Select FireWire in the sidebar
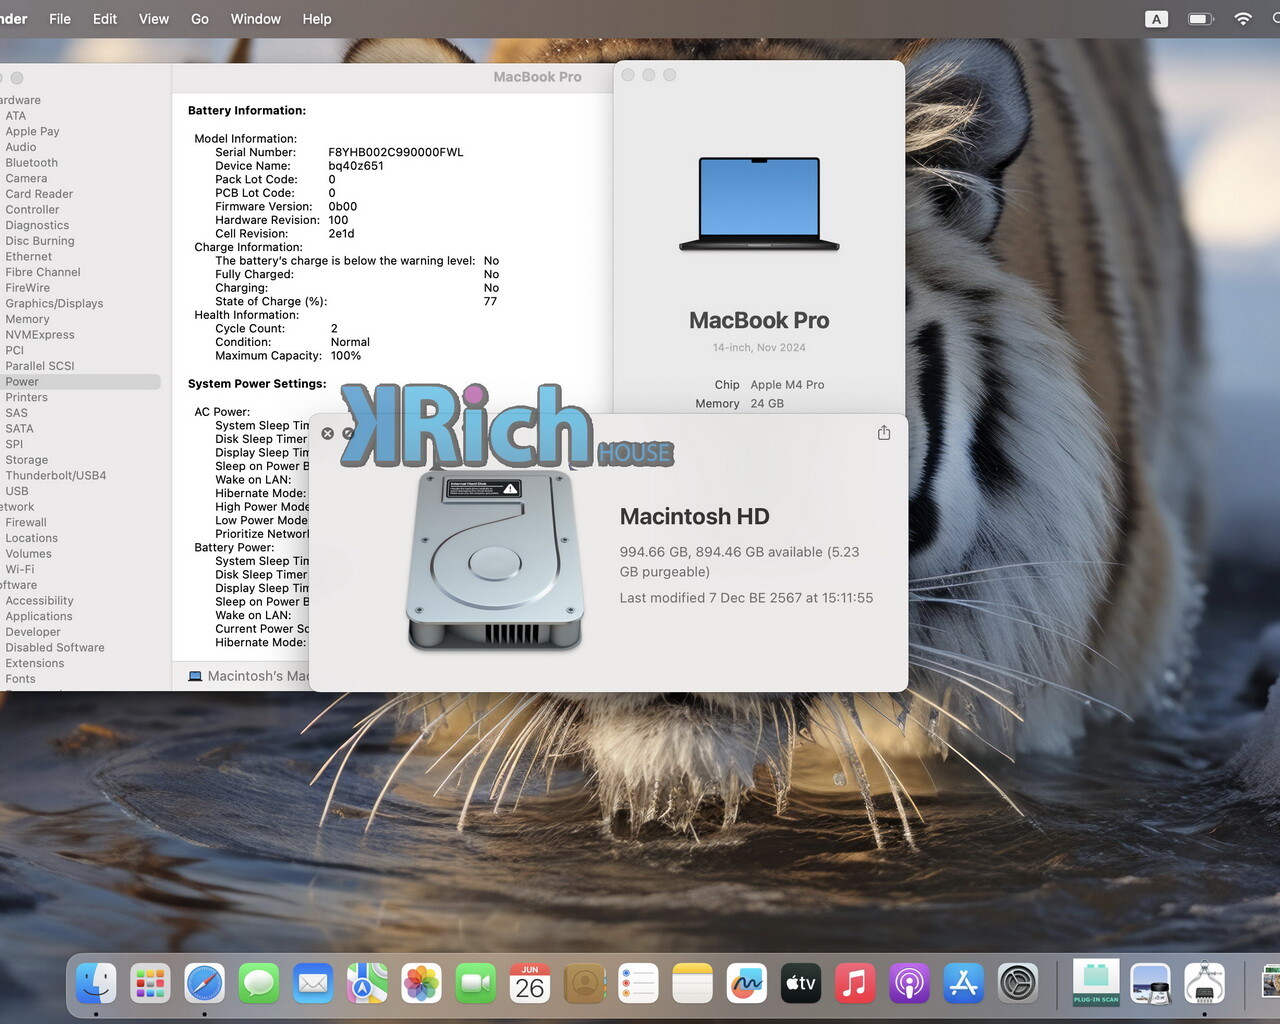The height and width of the screenshot is (1024, 1280). (27, 288)
